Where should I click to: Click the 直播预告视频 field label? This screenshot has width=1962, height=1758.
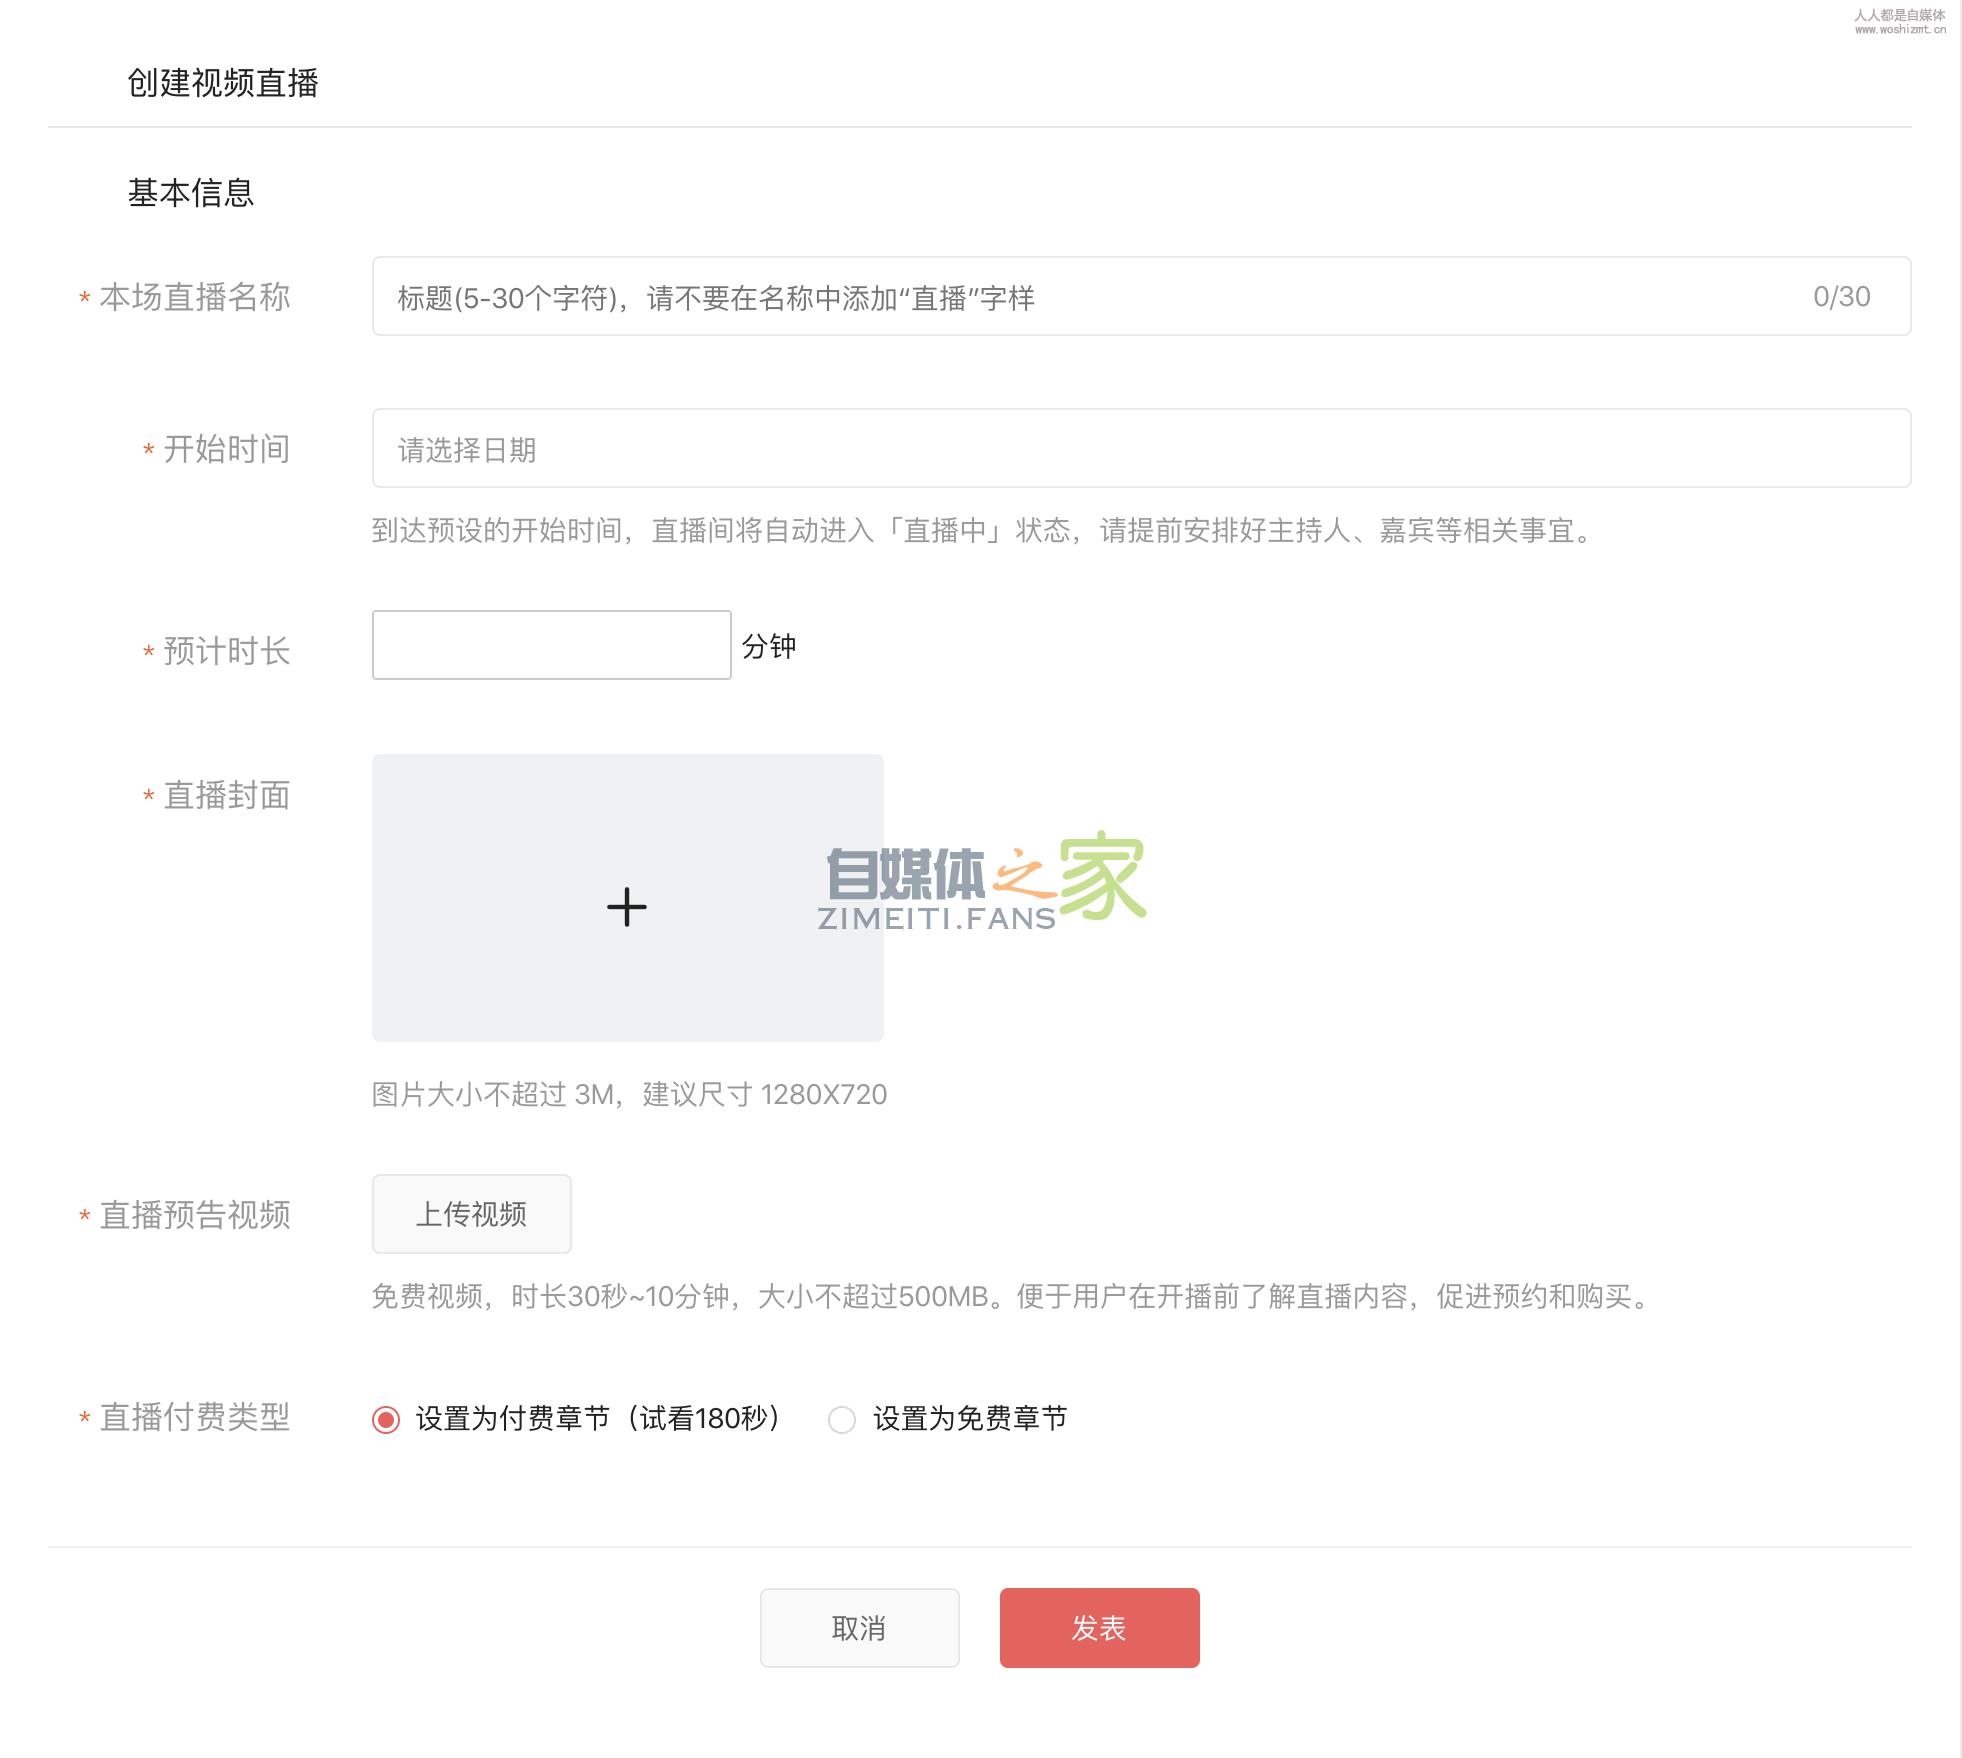(x=195, y=1215)
